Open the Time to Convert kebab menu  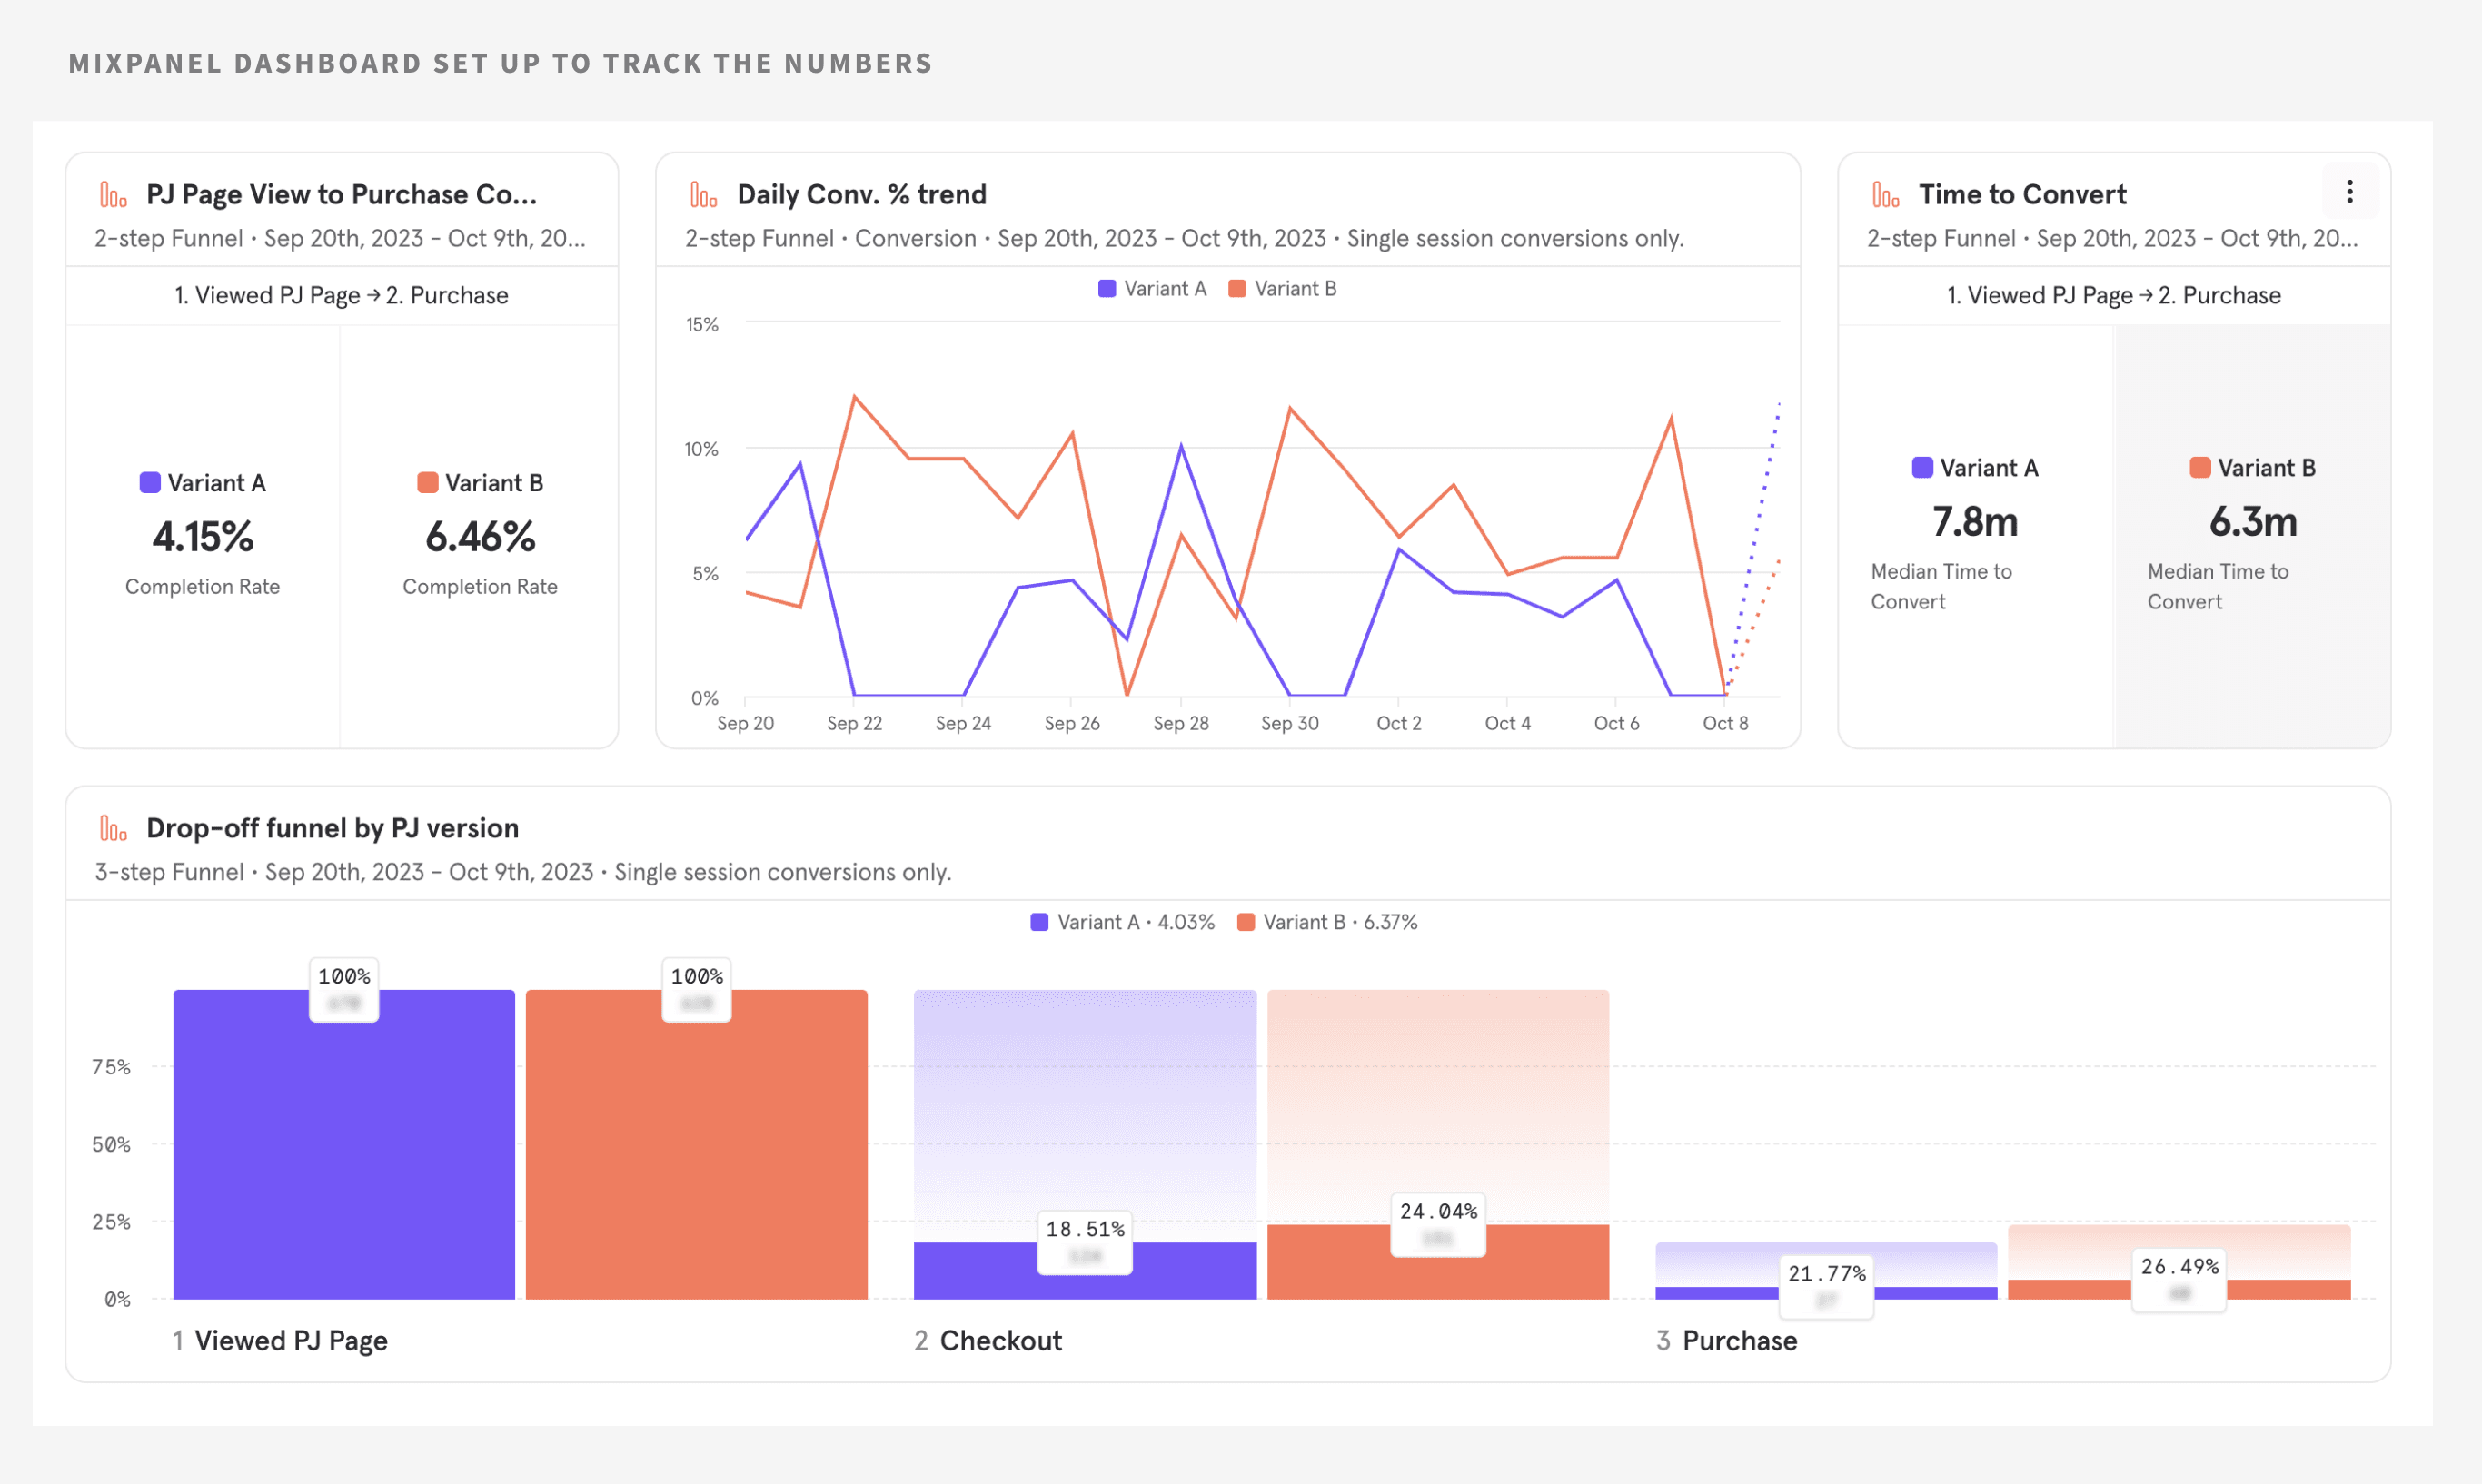(2349, 192)
